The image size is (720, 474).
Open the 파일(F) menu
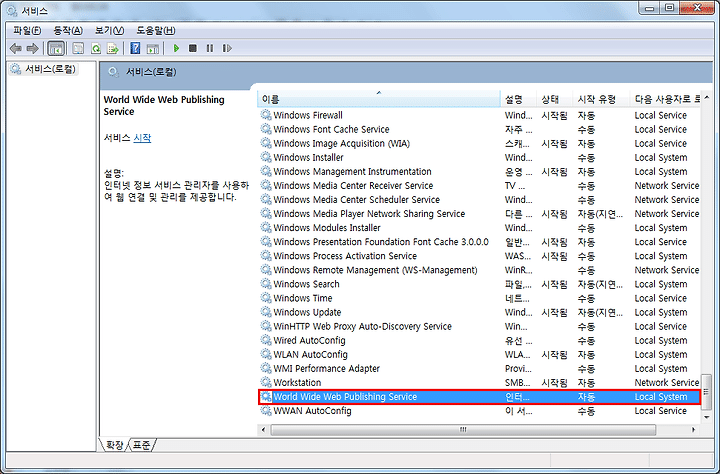(27, 31)
